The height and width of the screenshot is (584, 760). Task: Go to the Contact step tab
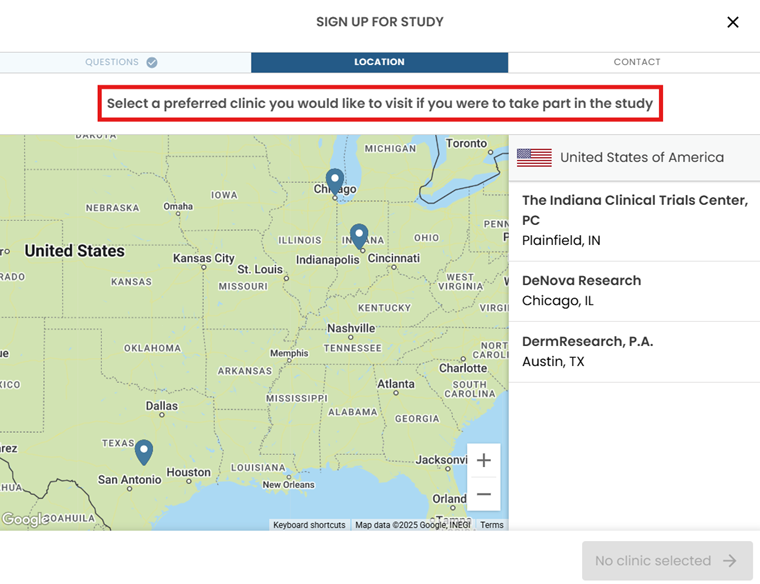(636, 62)
